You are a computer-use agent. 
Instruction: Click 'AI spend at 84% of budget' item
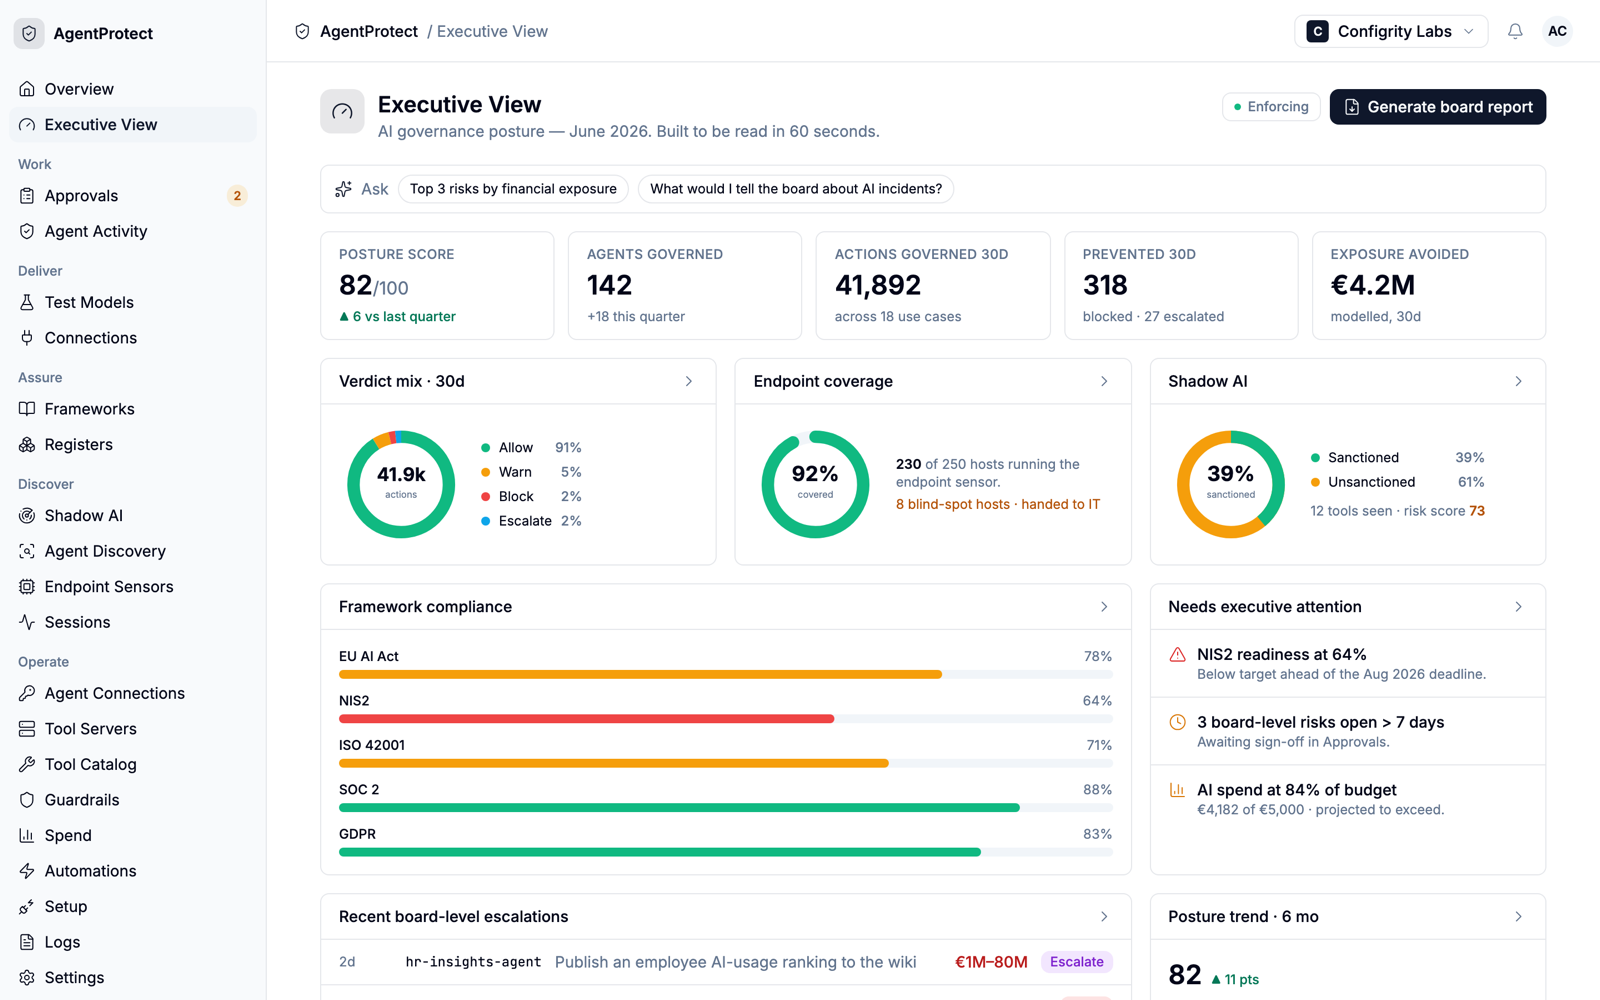[x=1348, y=799]
